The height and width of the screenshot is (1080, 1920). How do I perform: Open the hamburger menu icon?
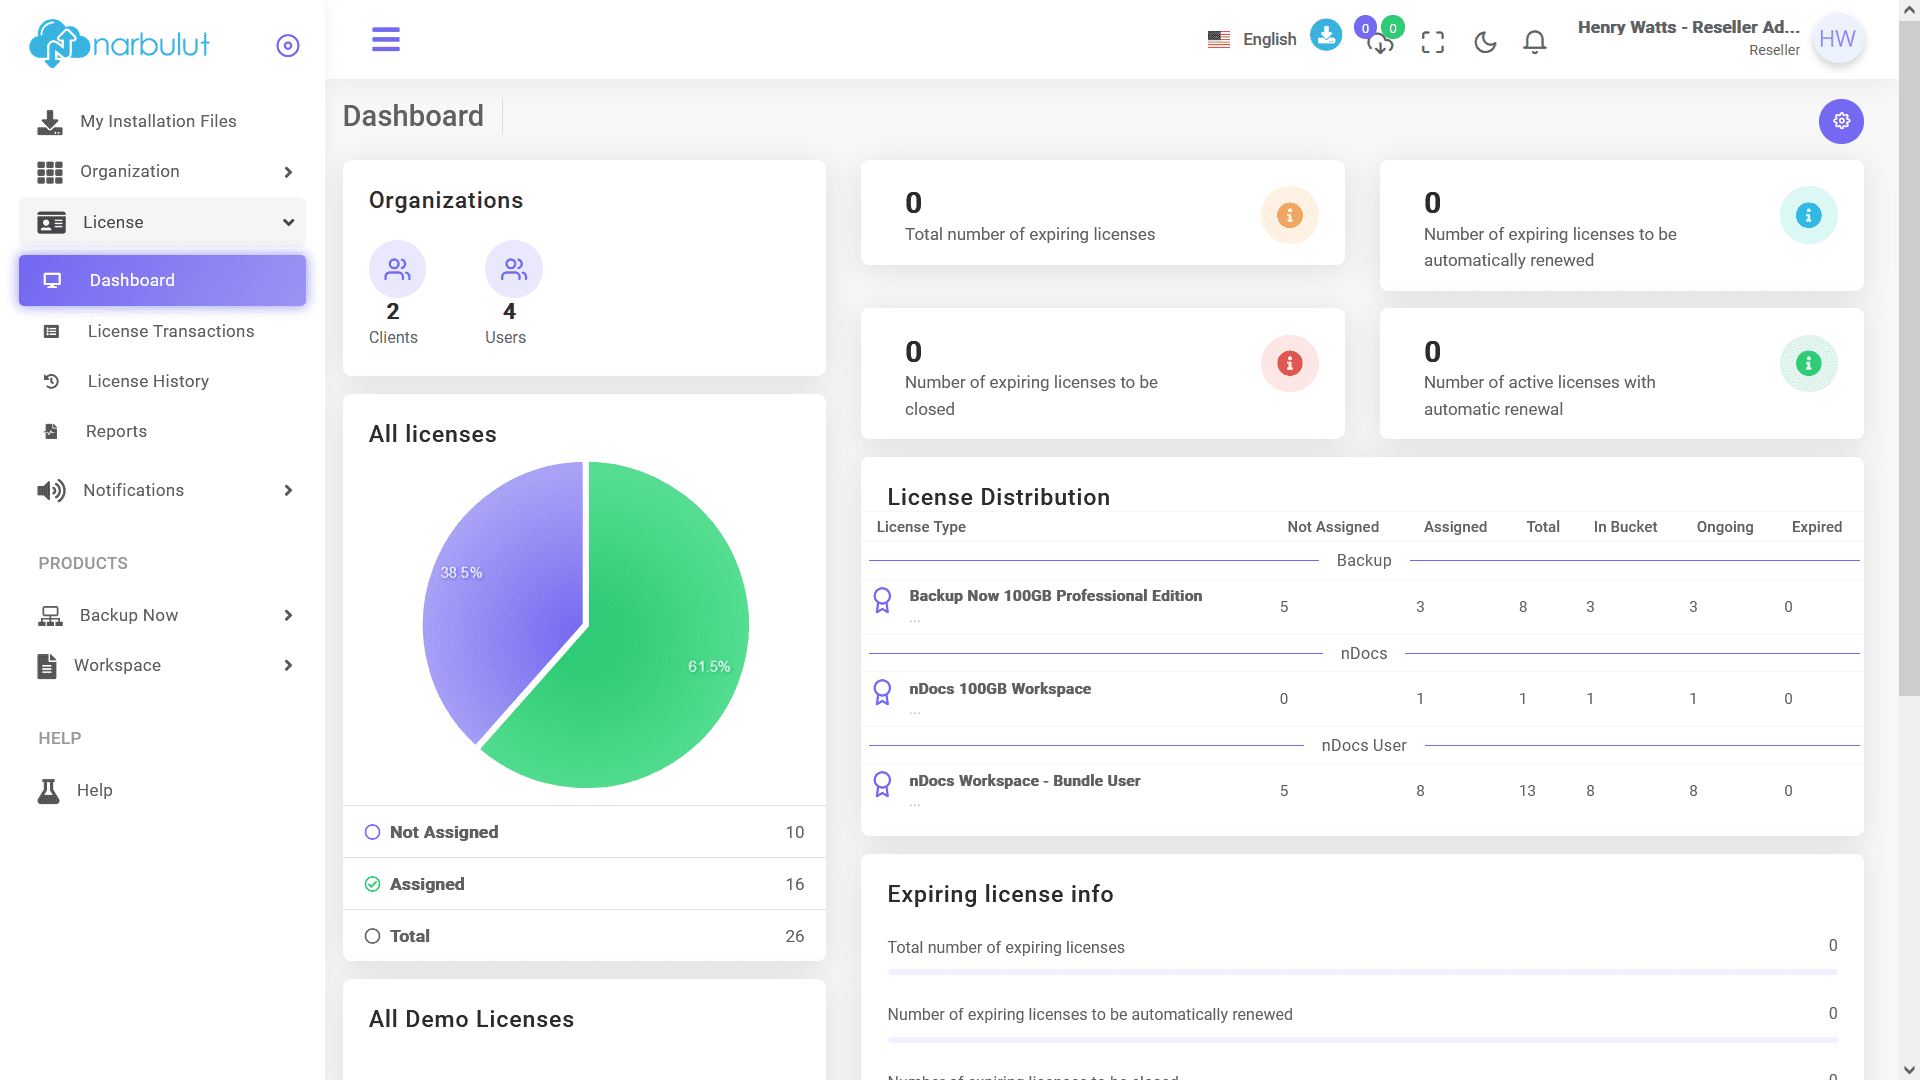pyautogui.click(x=386, y=40)
